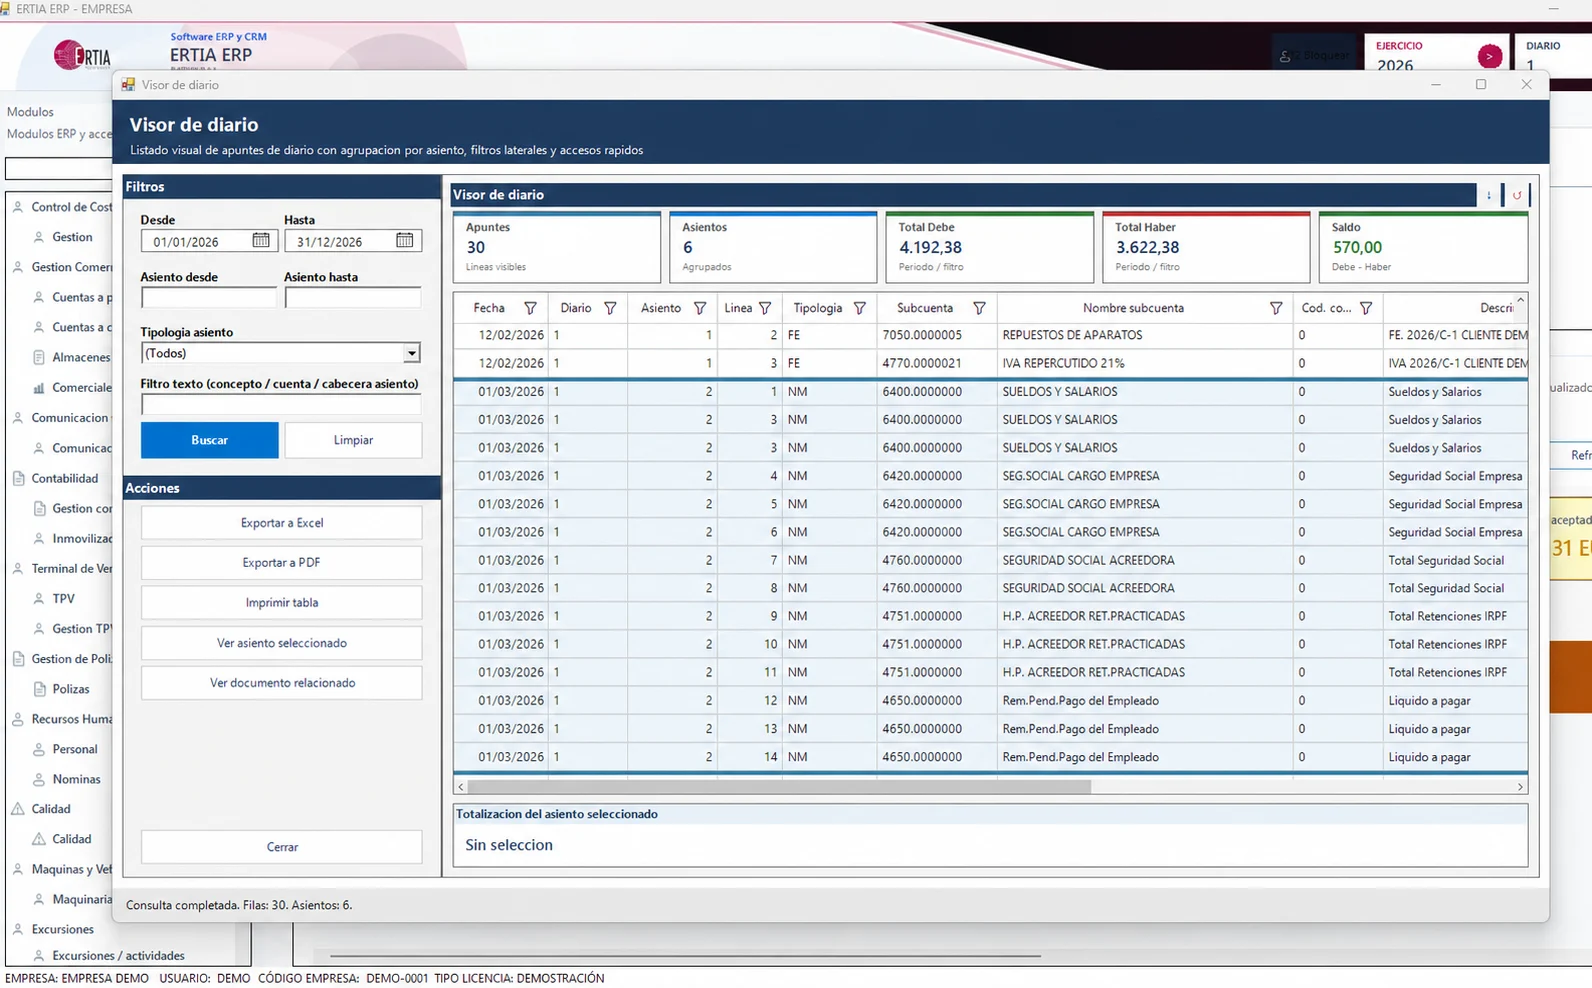Open the Hasta date calendar picker
Screen dimensions: 1592x988
pyautogui.click(x=404, y=240)
